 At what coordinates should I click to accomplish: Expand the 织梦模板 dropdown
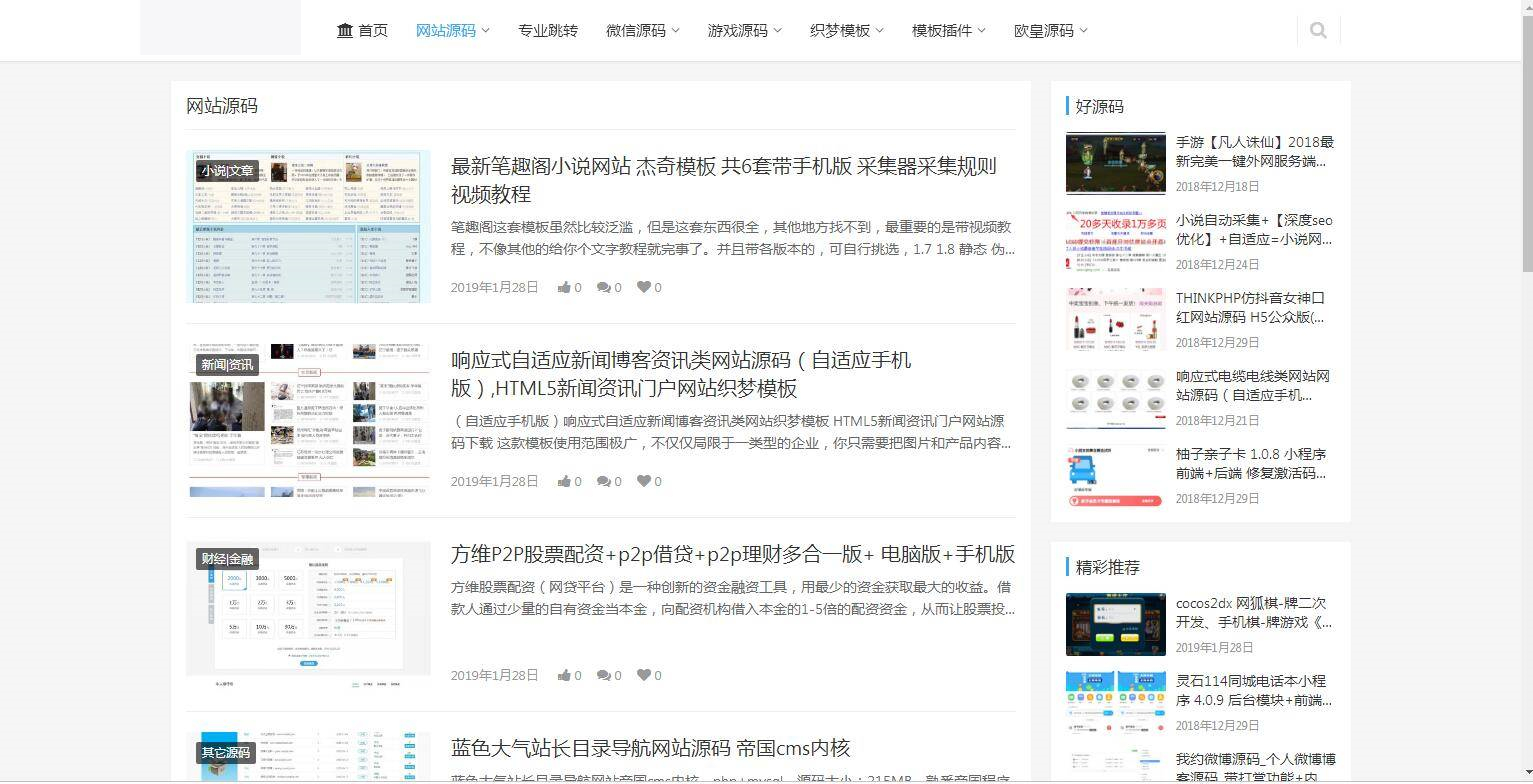(x=840, y=30)
